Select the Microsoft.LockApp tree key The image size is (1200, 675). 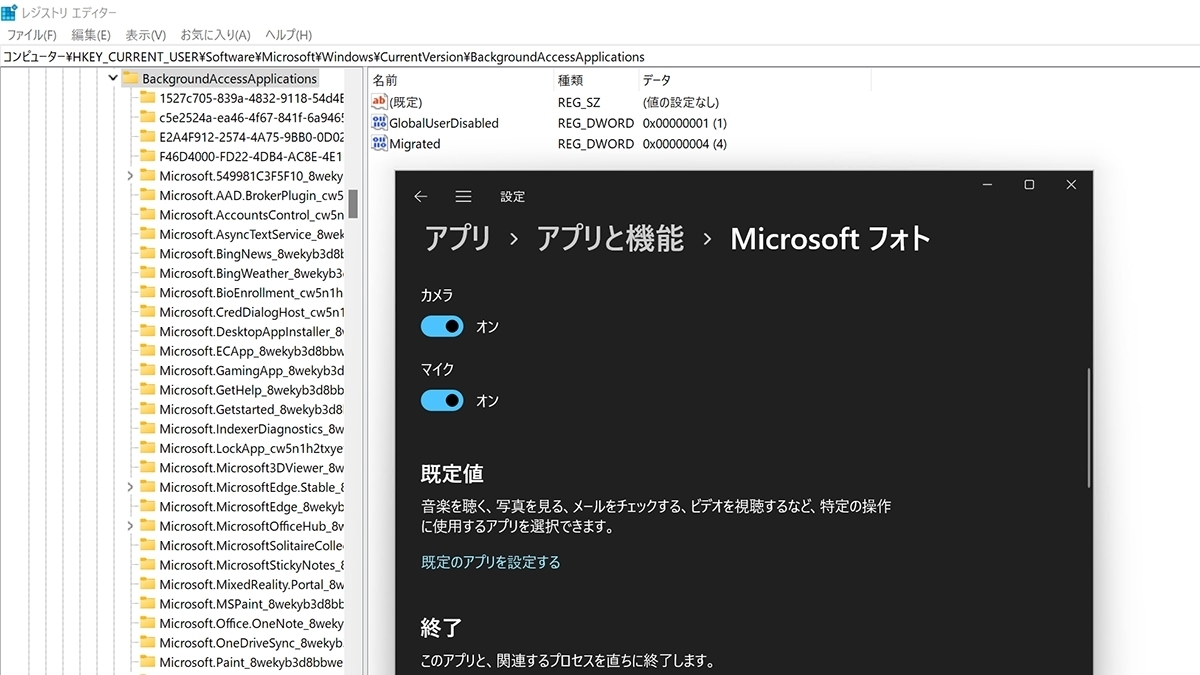tap(251, 448)
